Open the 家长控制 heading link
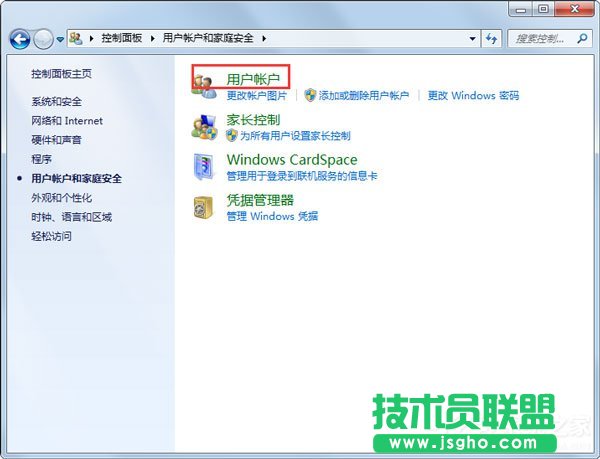This screenshot has width=600, height=459. [253, 120]
